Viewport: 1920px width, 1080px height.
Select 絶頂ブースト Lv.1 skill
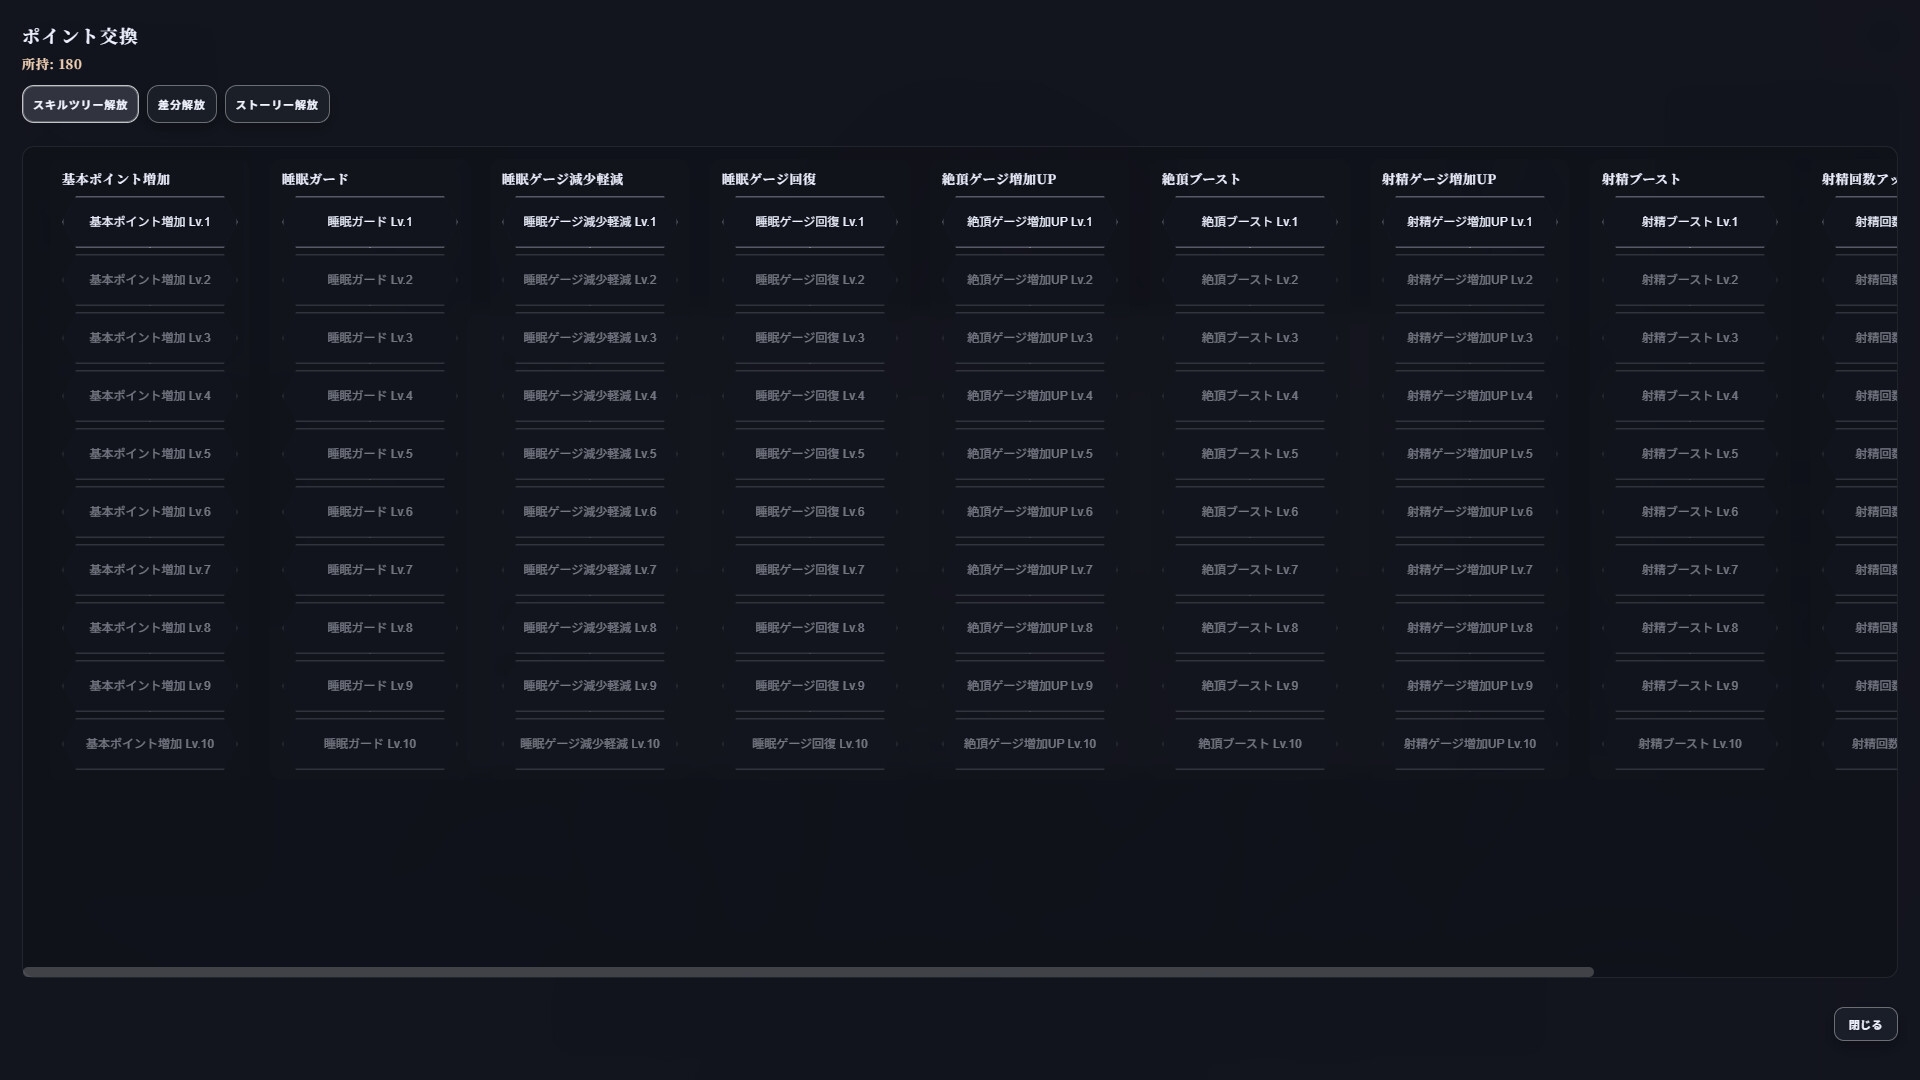point(1250,222)
